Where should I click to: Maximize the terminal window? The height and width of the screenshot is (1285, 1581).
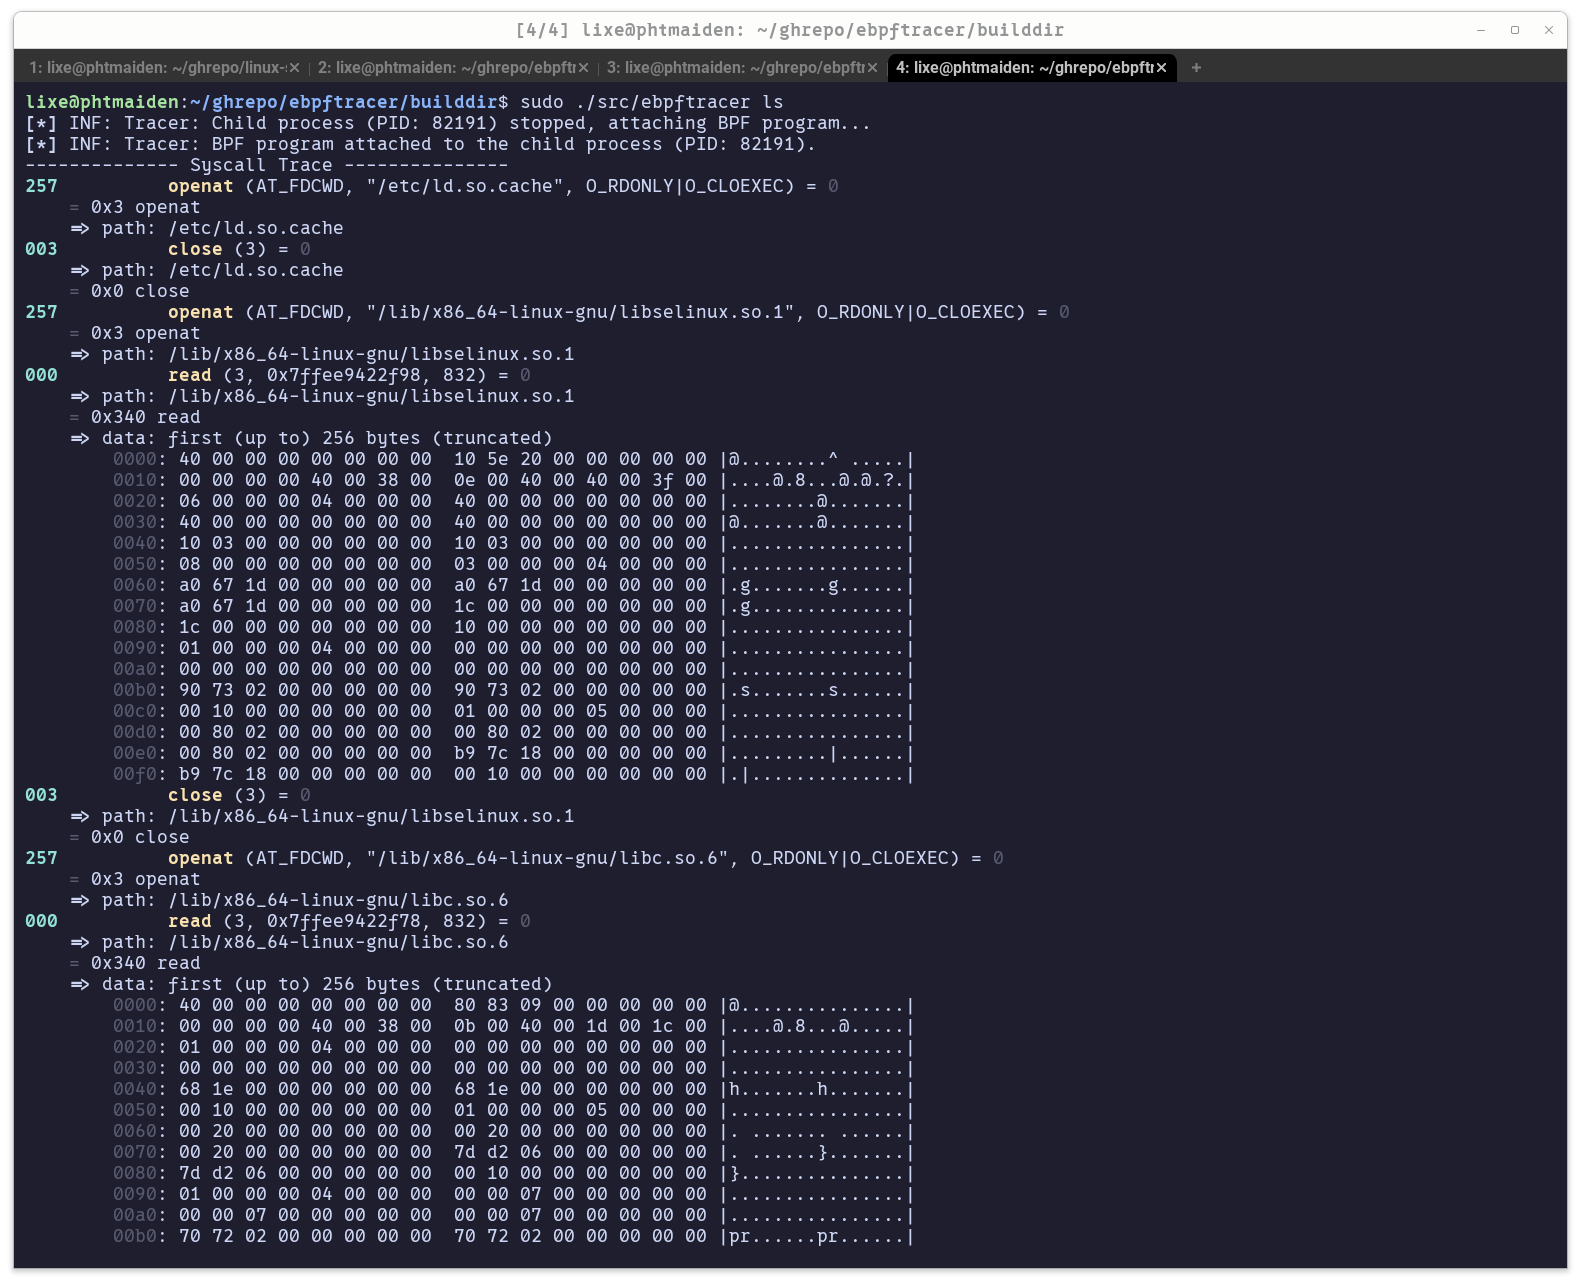click(x=1515, y=30)
